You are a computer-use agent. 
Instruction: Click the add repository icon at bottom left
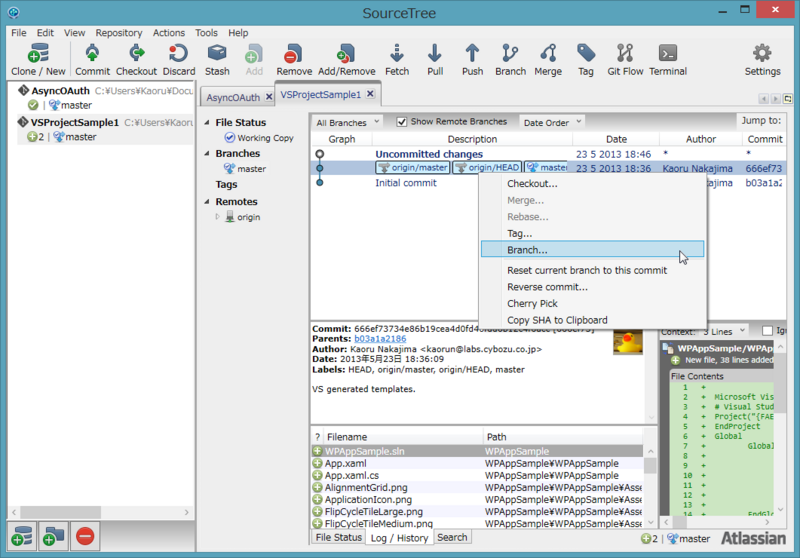coord(22,537)
